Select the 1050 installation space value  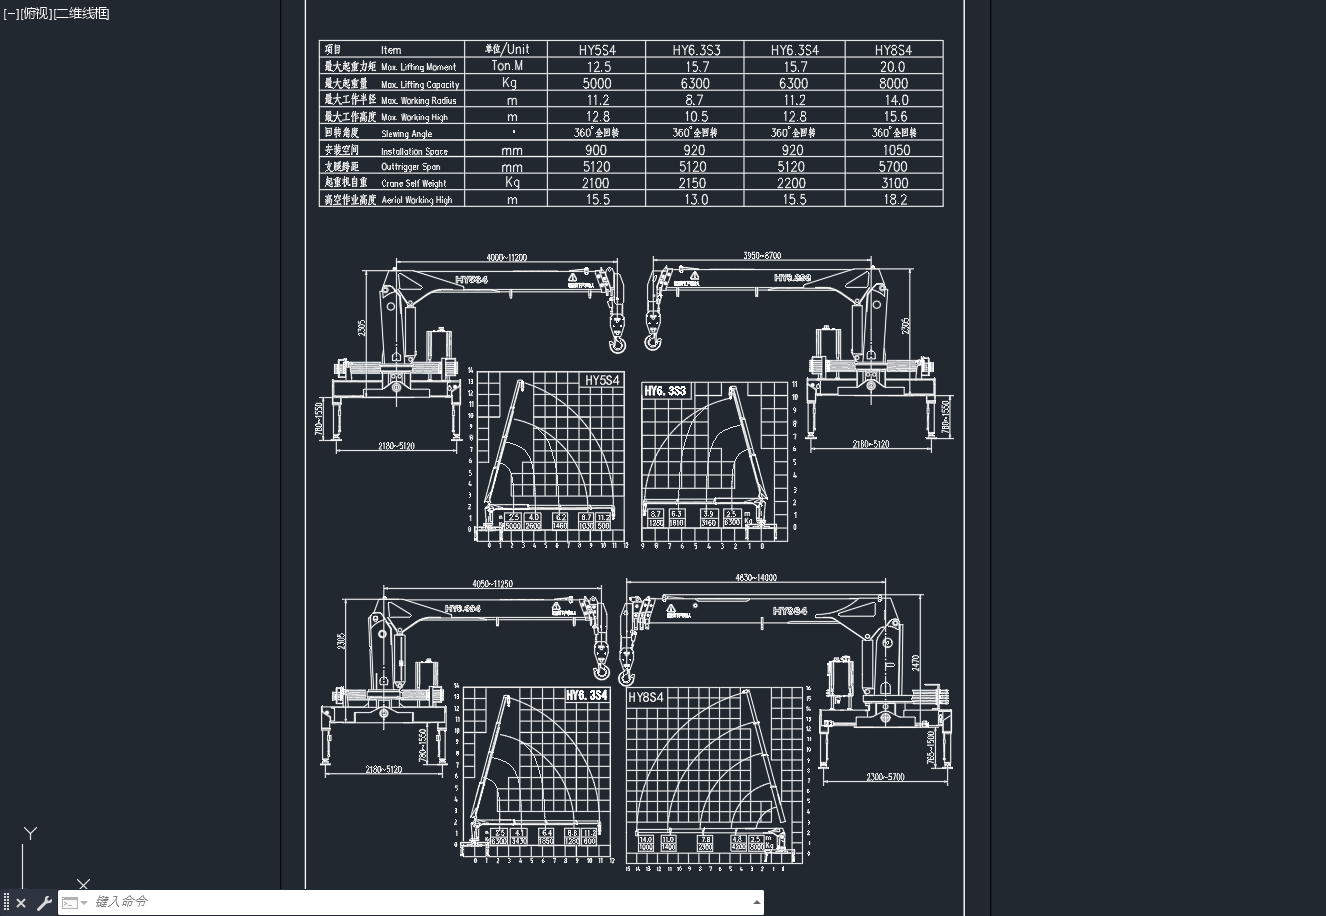tap(894, 150)
